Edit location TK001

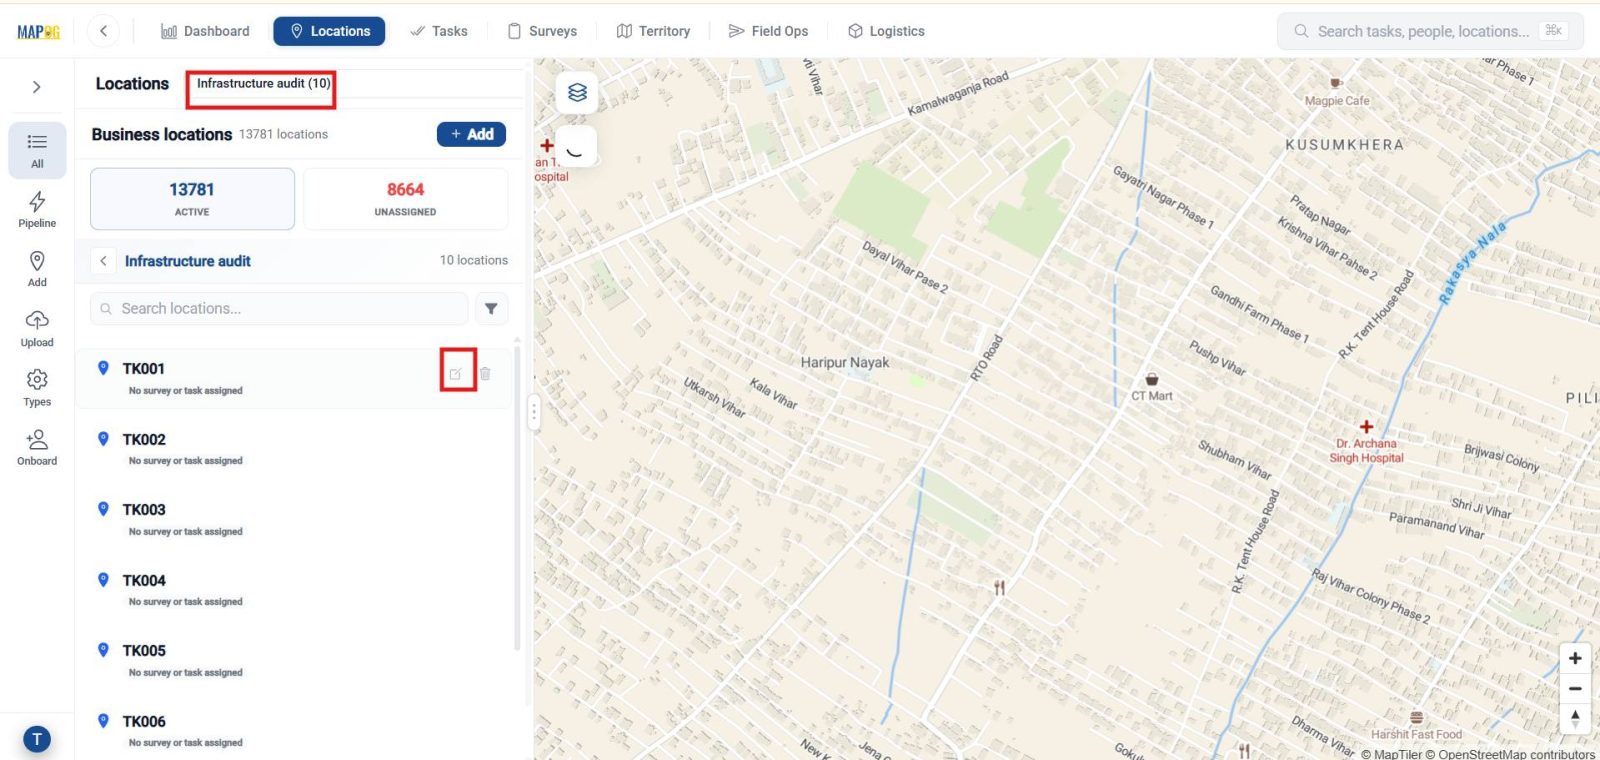point(456,373)
